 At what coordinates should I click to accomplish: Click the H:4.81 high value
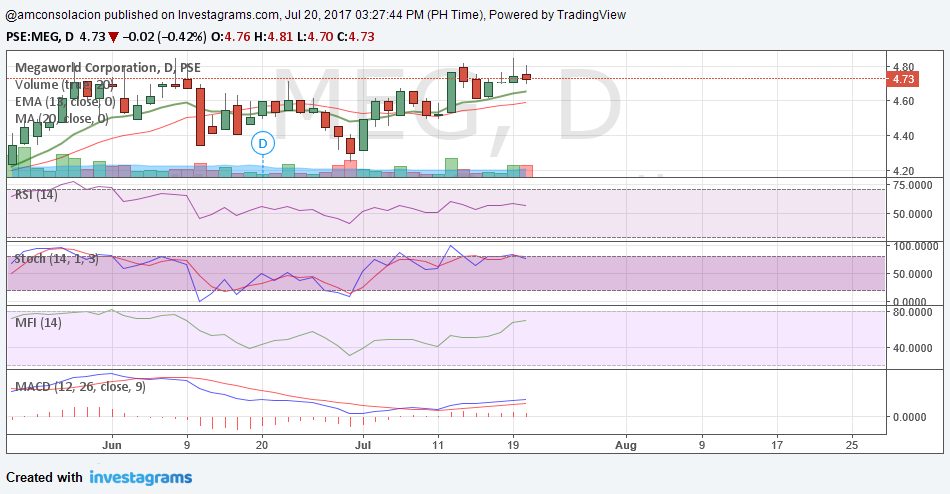[x=273, y=36]
